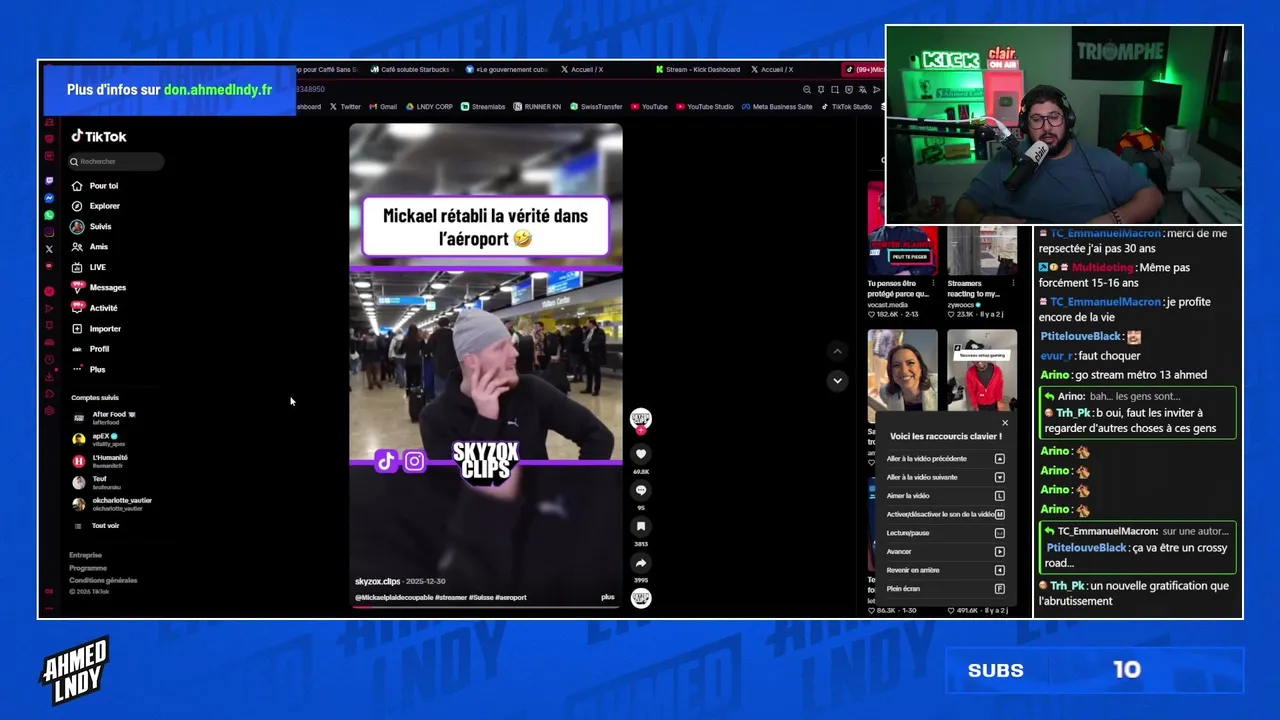
Task: Open more options on Tu penses être card
Action: 934,284
